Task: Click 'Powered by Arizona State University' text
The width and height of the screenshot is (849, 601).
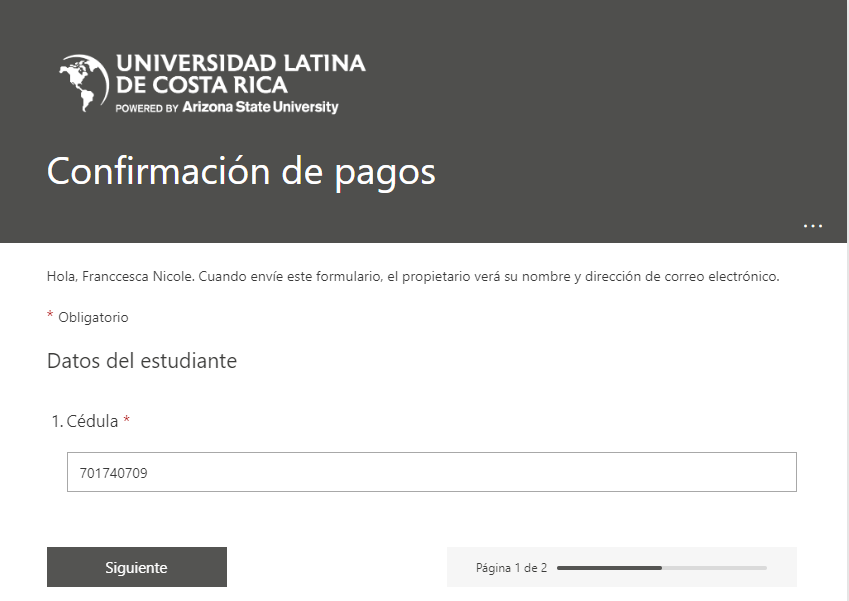Action: pyautogui.click(x=227, y=107)
